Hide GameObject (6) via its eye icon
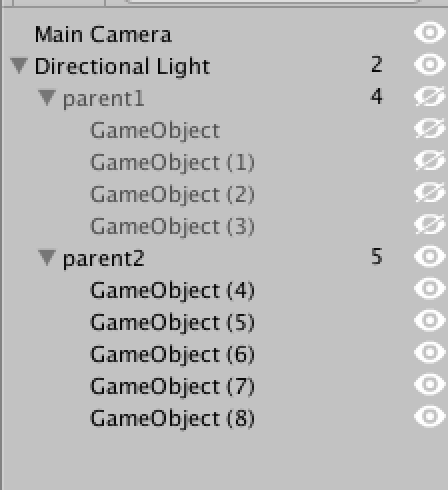Image resolution: width=448 pixels, height=490 pixels. 430,352
